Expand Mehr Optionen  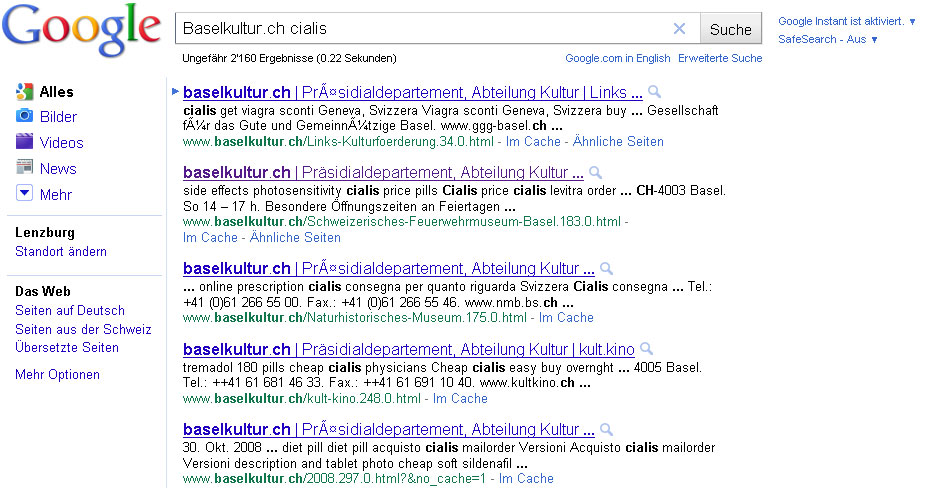point(57,374)
